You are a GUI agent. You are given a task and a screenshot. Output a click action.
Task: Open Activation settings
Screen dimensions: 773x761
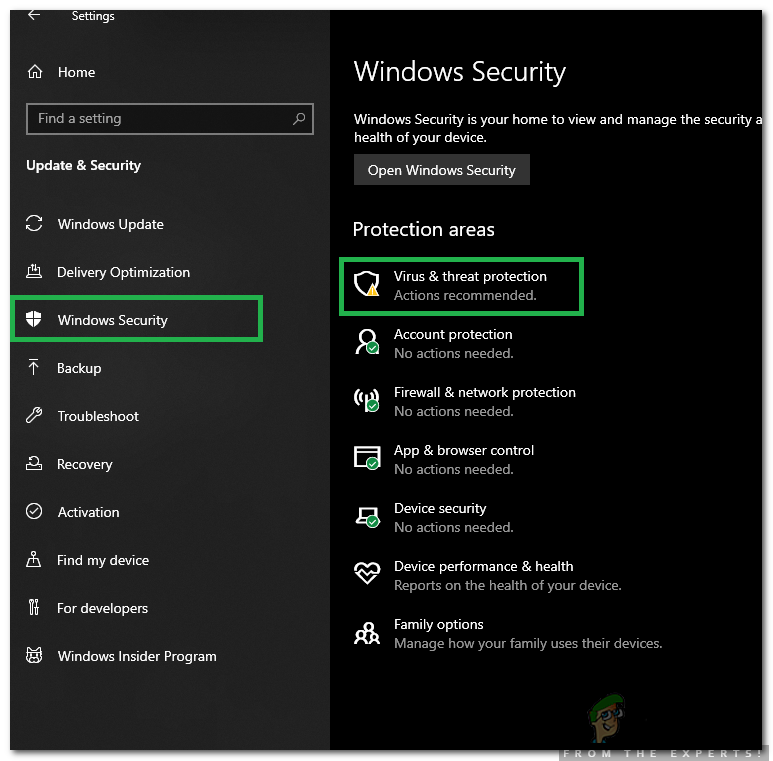(88, 512)
